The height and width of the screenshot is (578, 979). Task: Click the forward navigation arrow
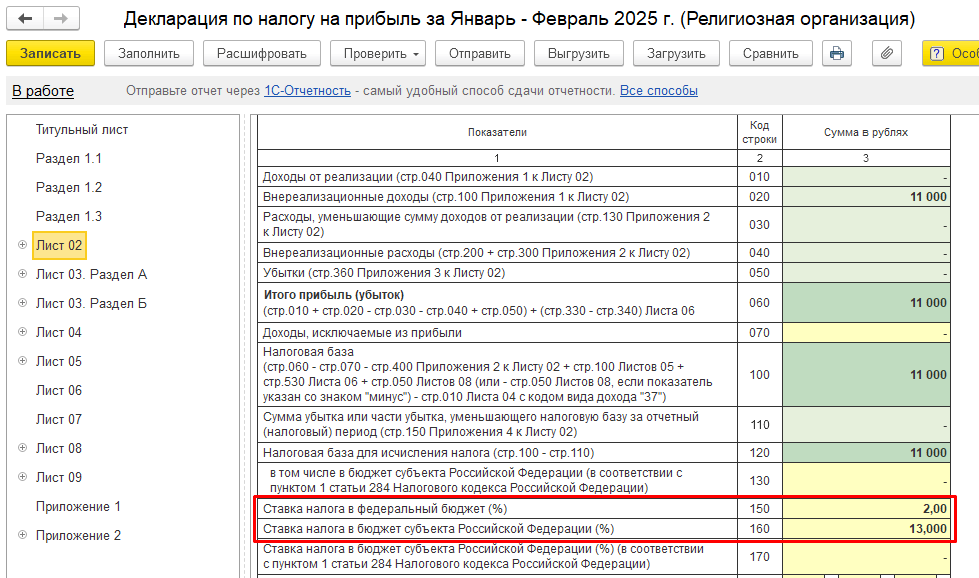60,19
